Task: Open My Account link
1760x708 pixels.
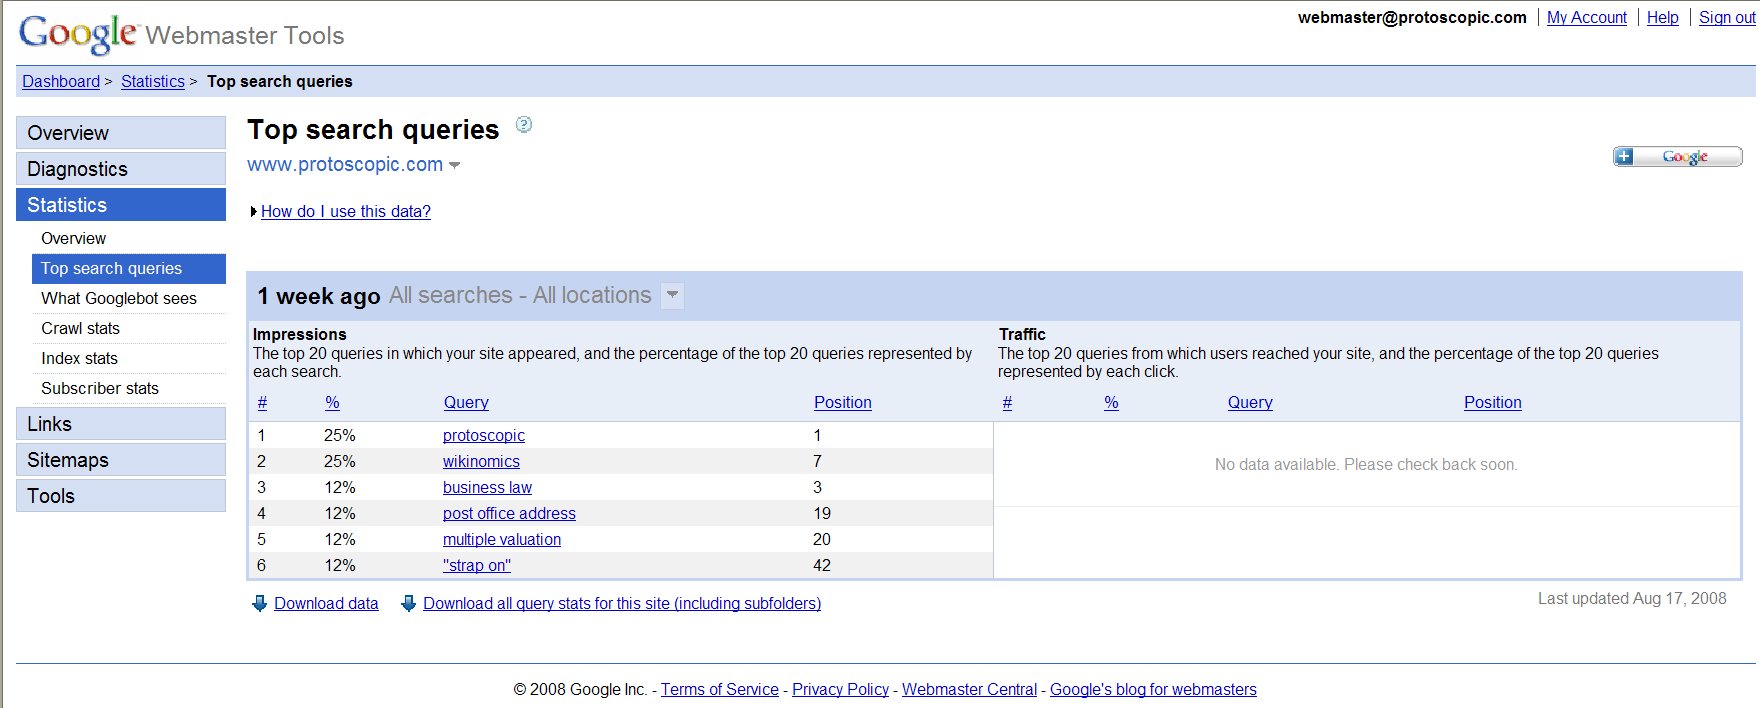Action: pyautogui.click(x=1587, y=17)
